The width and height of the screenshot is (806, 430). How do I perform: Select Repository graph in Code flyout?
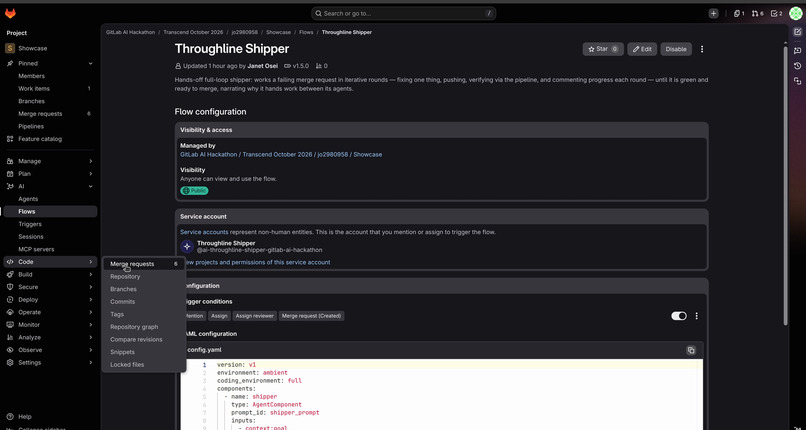[144, 327]
